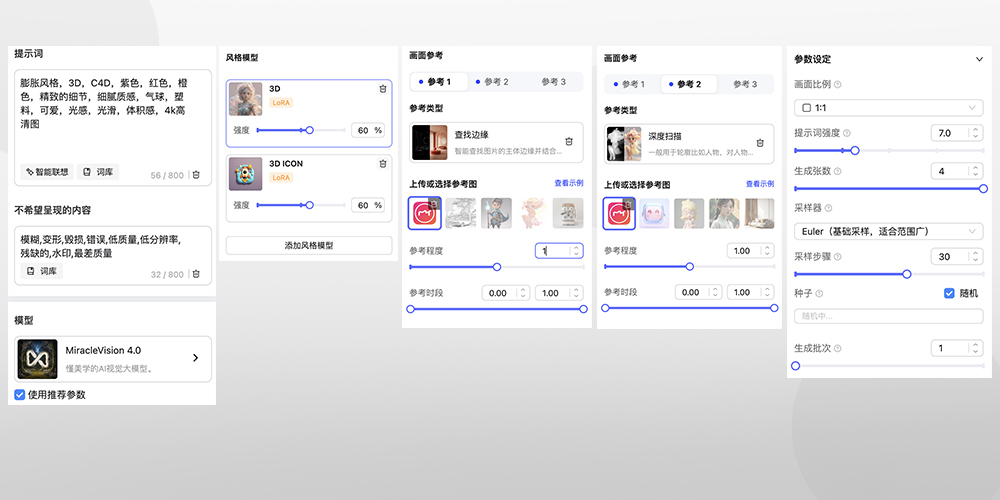The width and height of the screenshot is (1000, 500).
Task: Remove the 3D style model with its trash icon
Action: [383, 89]
